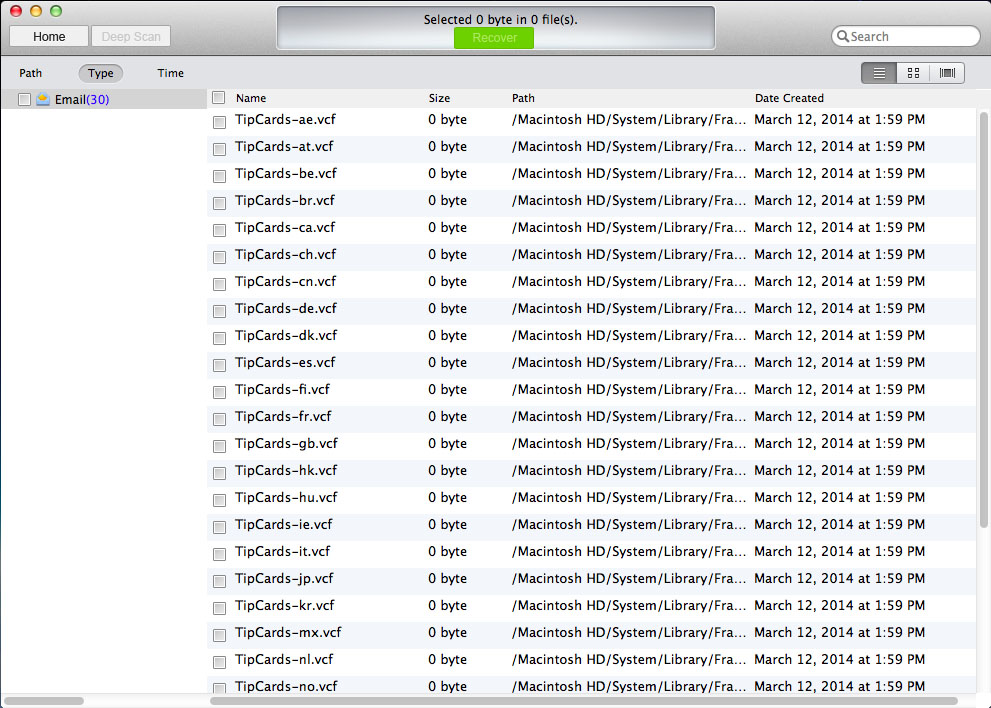Close the window with red button
This screenshot has height=708, width=991.
pyautogui.click(x=16, y=11)
